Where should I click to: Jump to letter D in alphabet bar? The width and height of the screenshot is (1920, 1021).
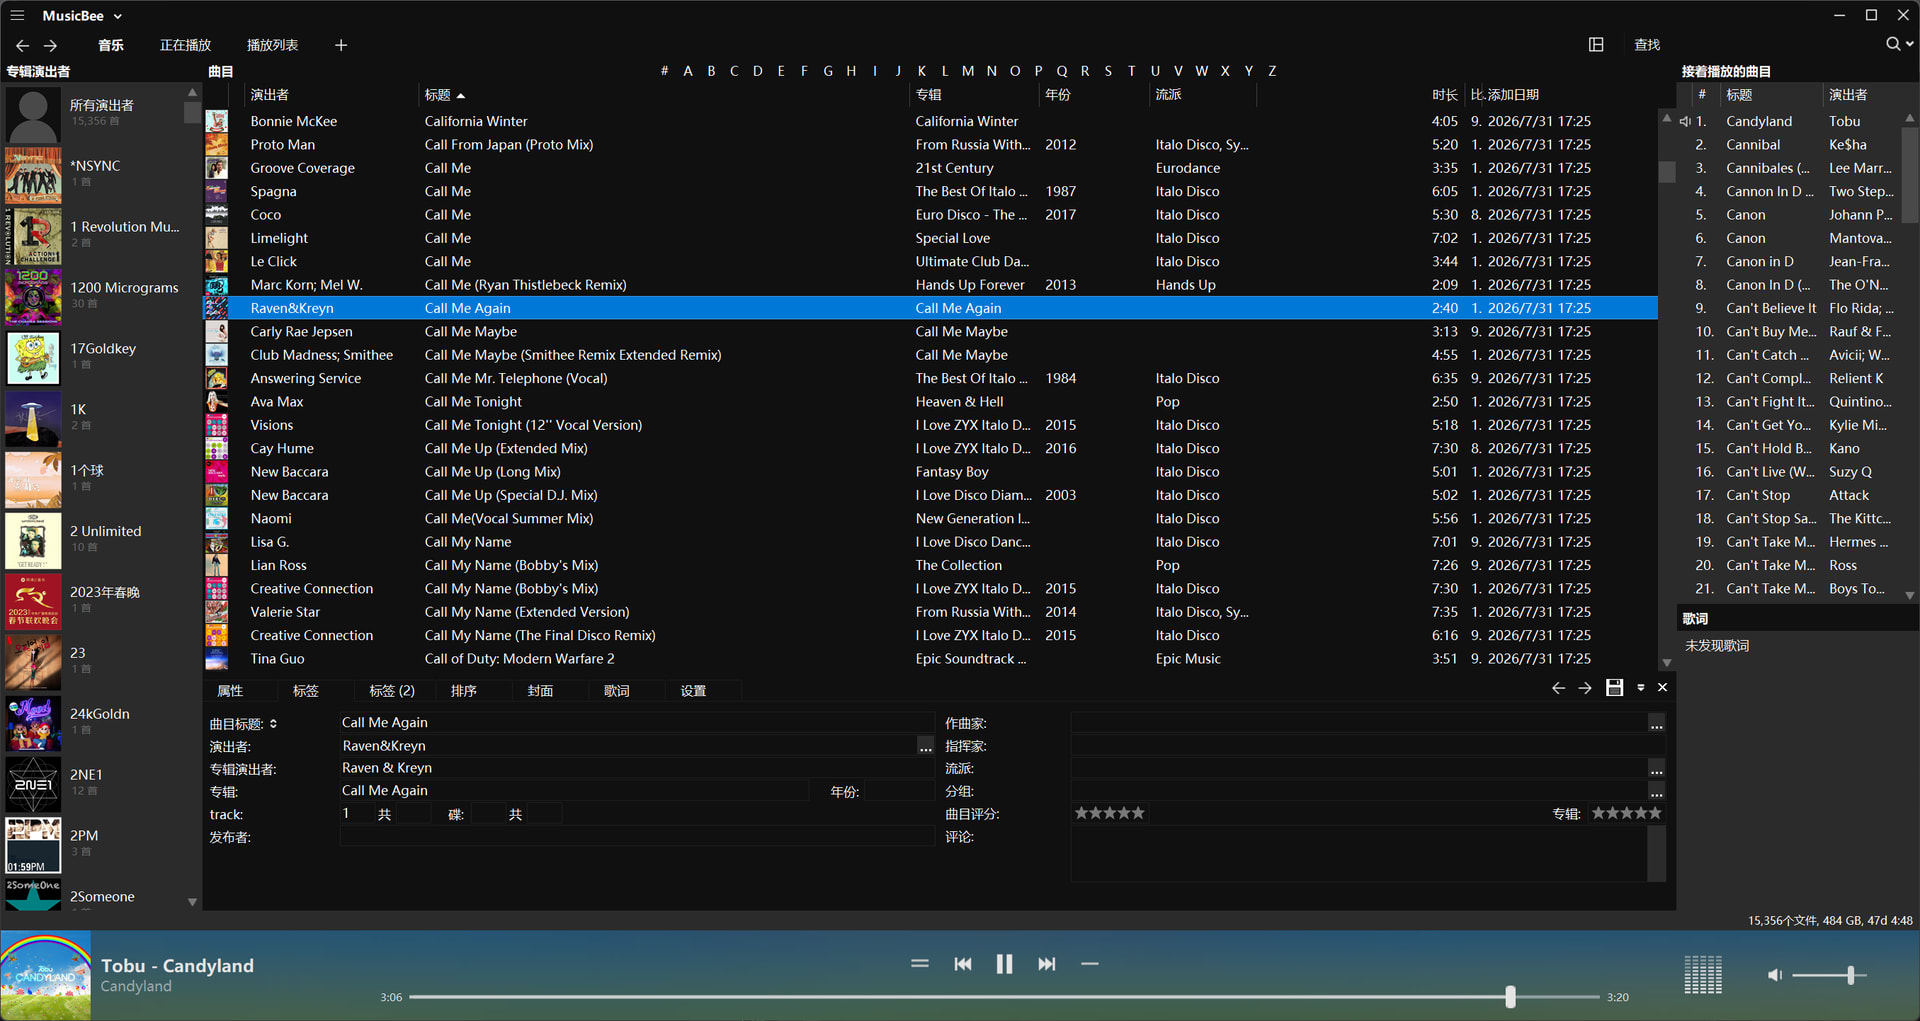coord(757,71)
